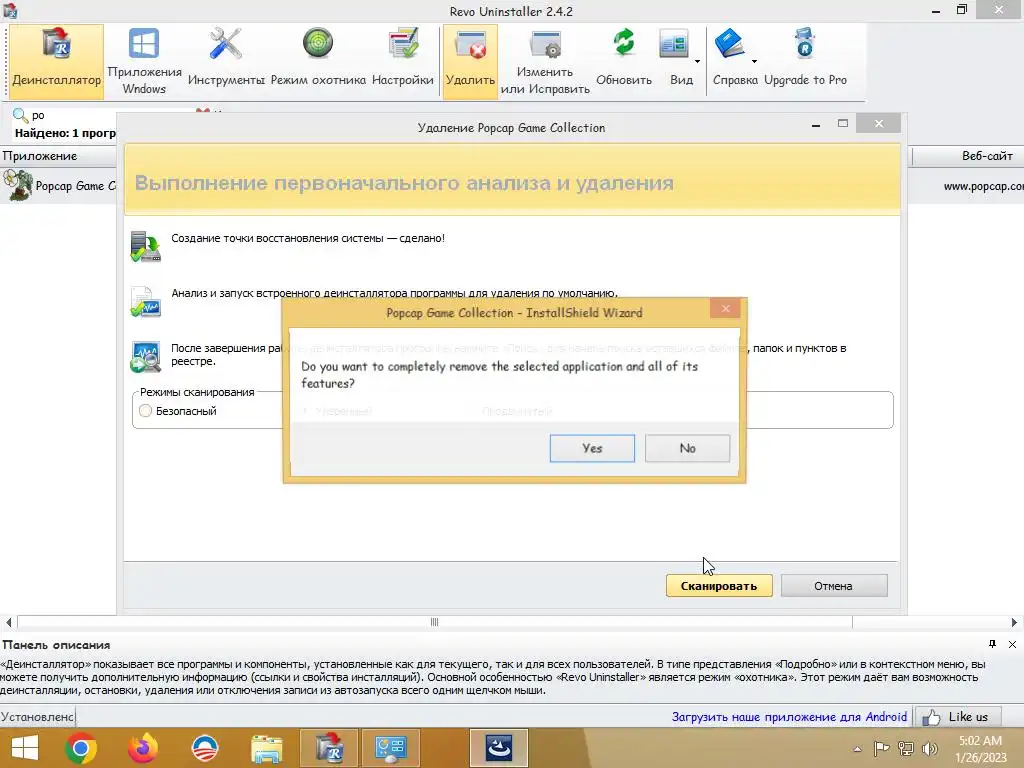Launch Google Chrome from taskbar
Viewport: 1024px width, 768px height.
coord(81,748)
